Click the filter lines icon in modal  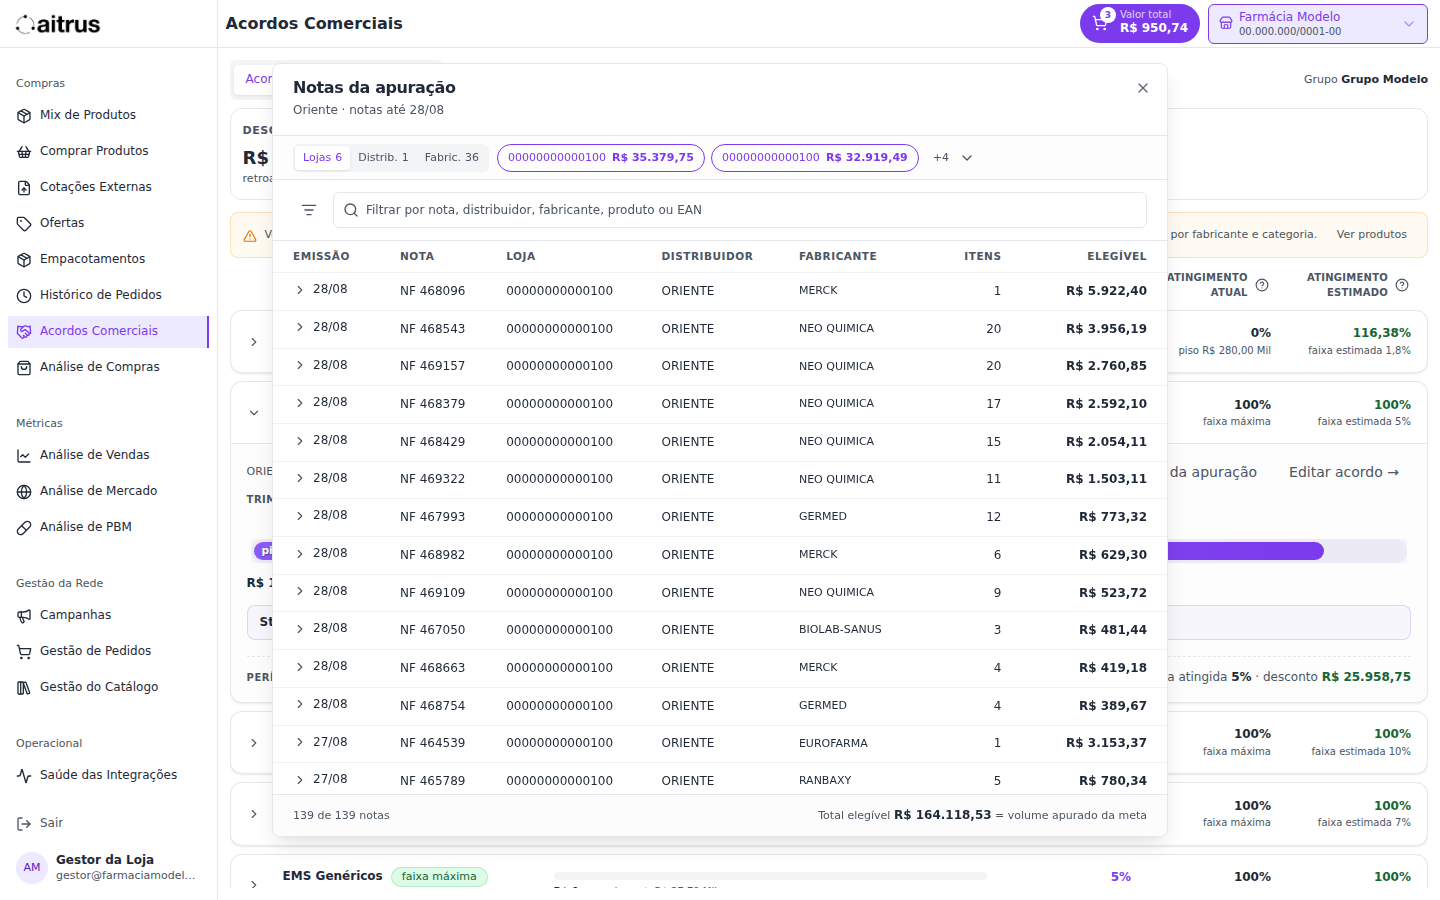coord(309,210)
